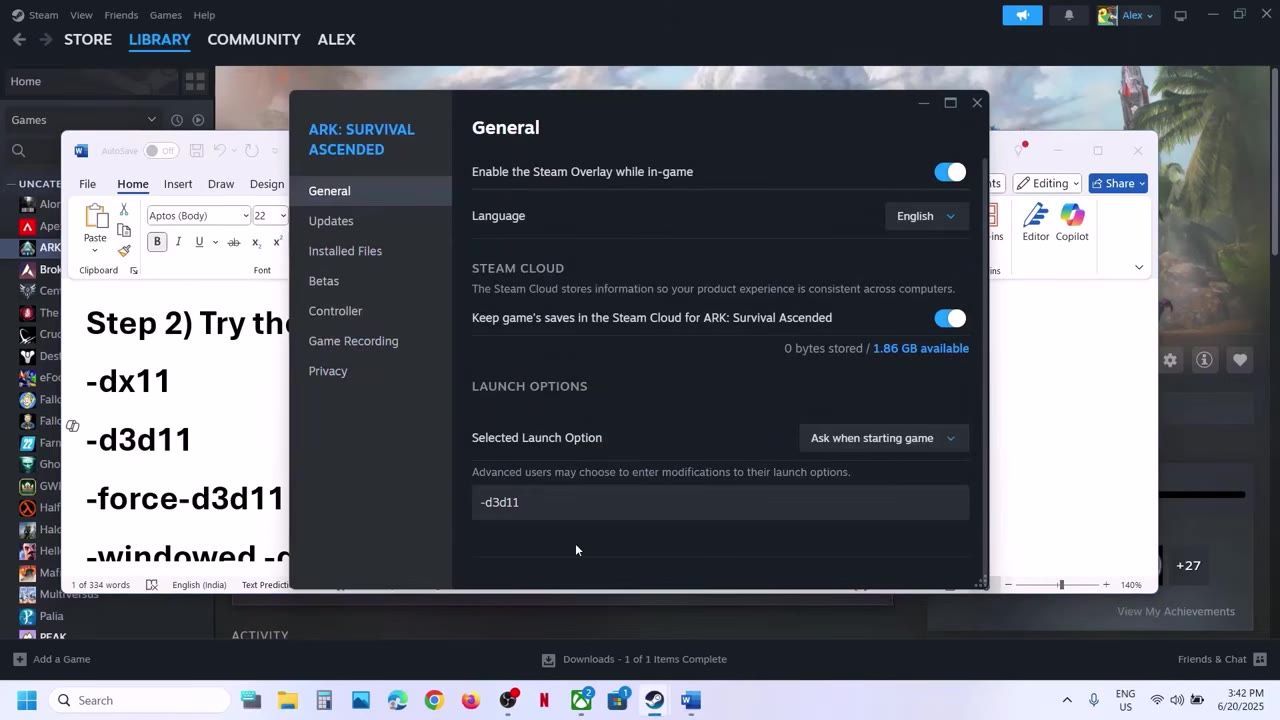
Task: Open the Privacy properties tab
Action: pos(328,371)
